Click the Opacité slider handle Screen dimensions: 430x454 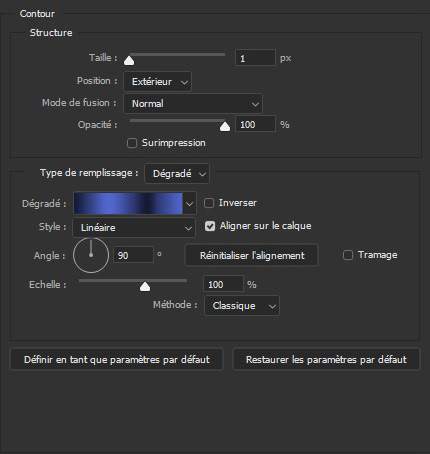(x=225, y=127)
